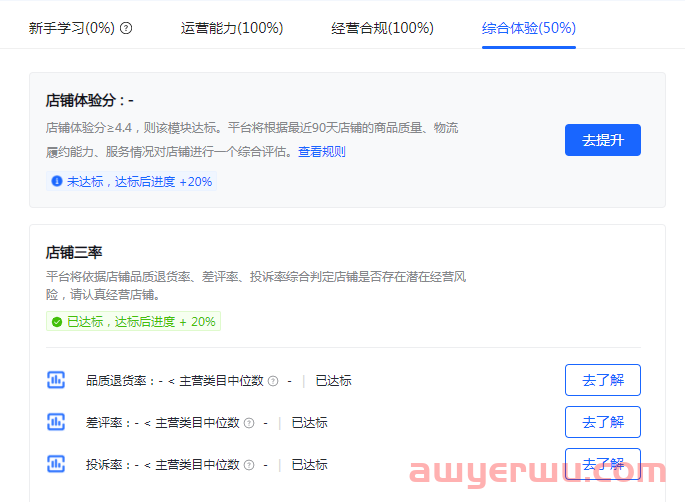Click 已达标 status in the 品质退货率 row
This screenshot has height=502, width=685.
pyautogui.click(x=333, y=381)
